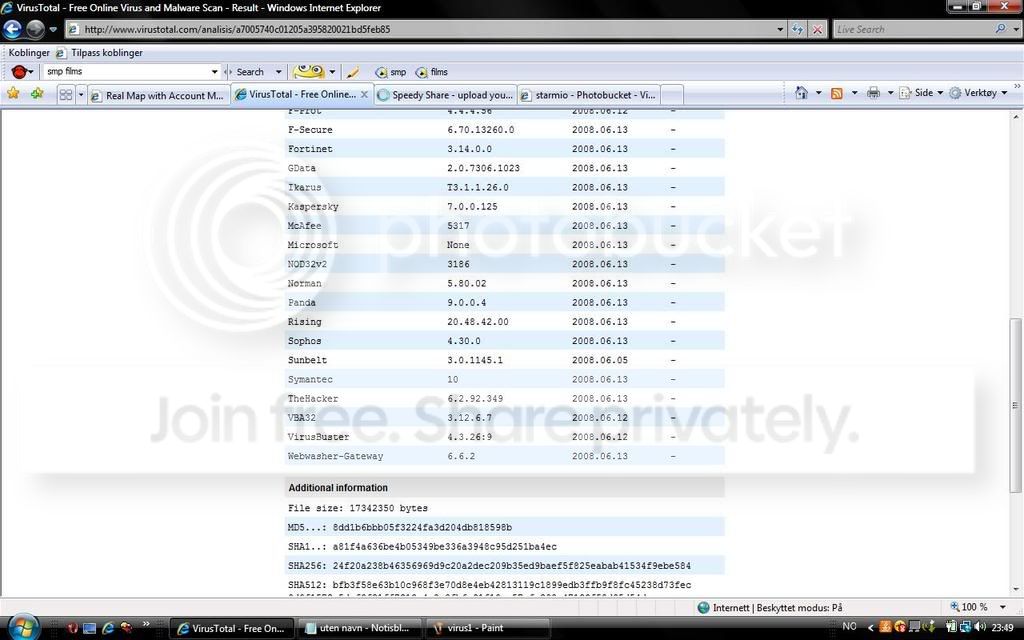The width and height of the screenshot is (1024, 640).
Task: Refresh the page with the refresh icon
Action: tap(797, 29)
